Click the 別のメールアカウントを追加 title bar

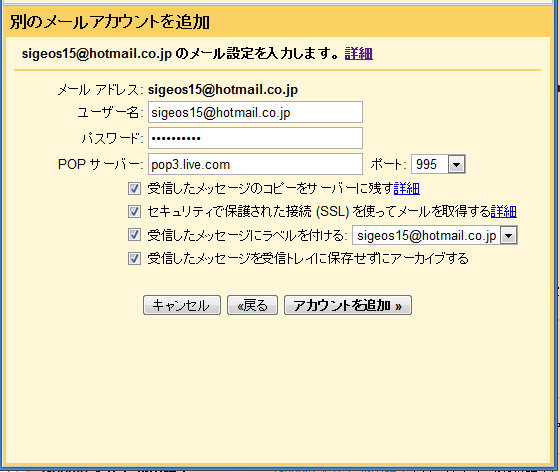(277, 22)
